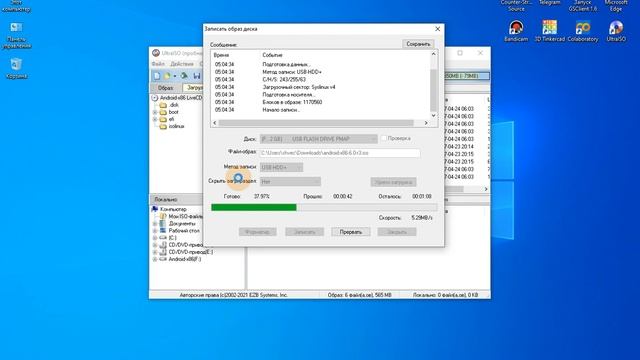This screenshot has width=640, height=360.
Task: Click the log scroll-left arrow
Action: coord(215,123)
